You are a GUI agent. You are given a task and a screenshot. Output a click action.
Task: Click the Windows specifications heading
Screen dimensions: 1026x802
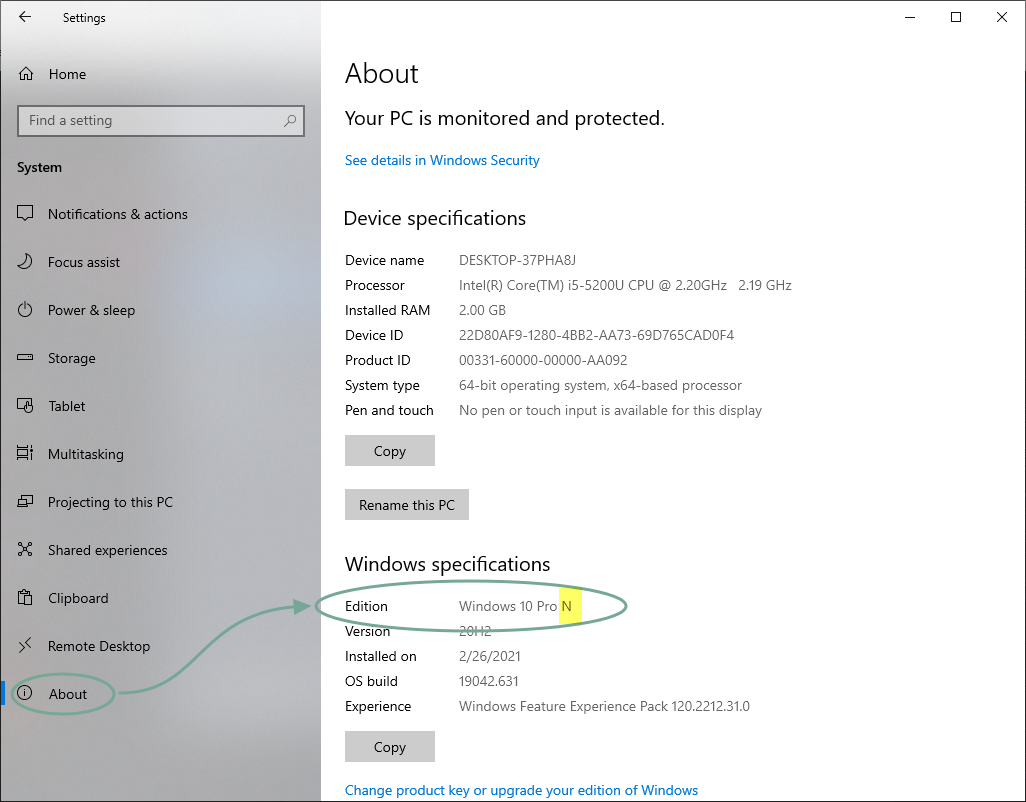448,565
